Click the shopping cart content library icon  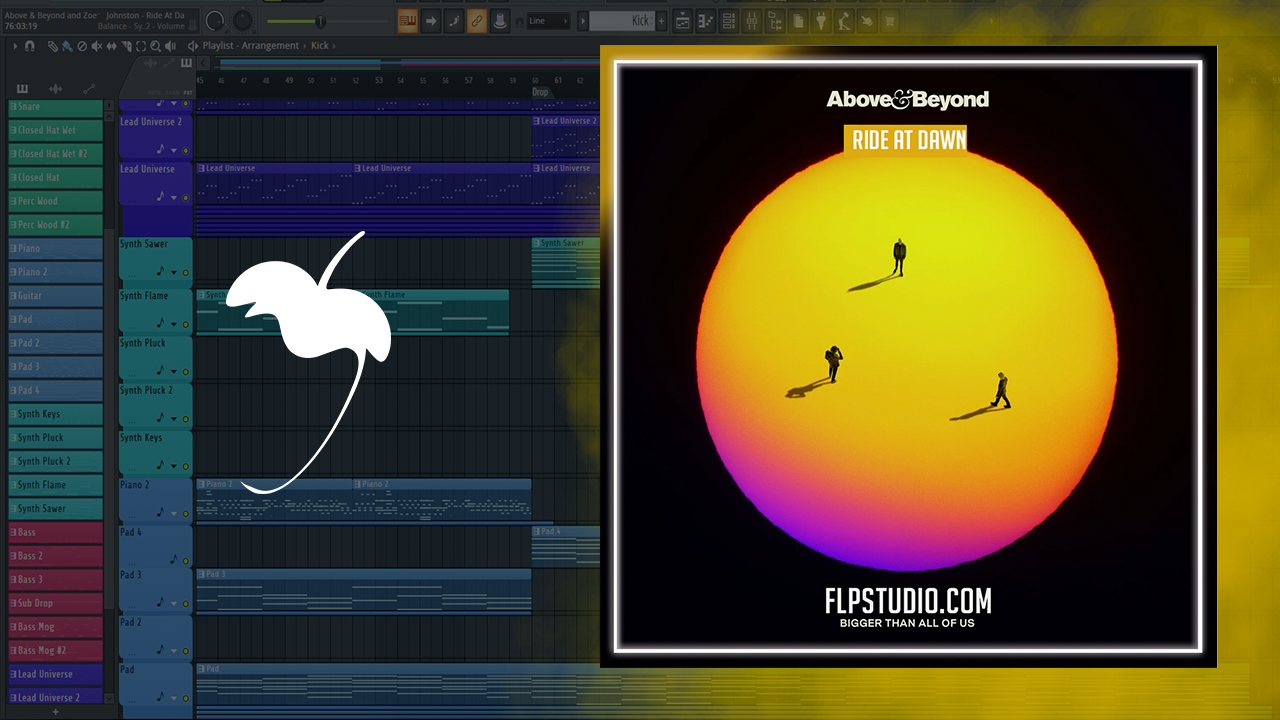(x=888, y=21)
